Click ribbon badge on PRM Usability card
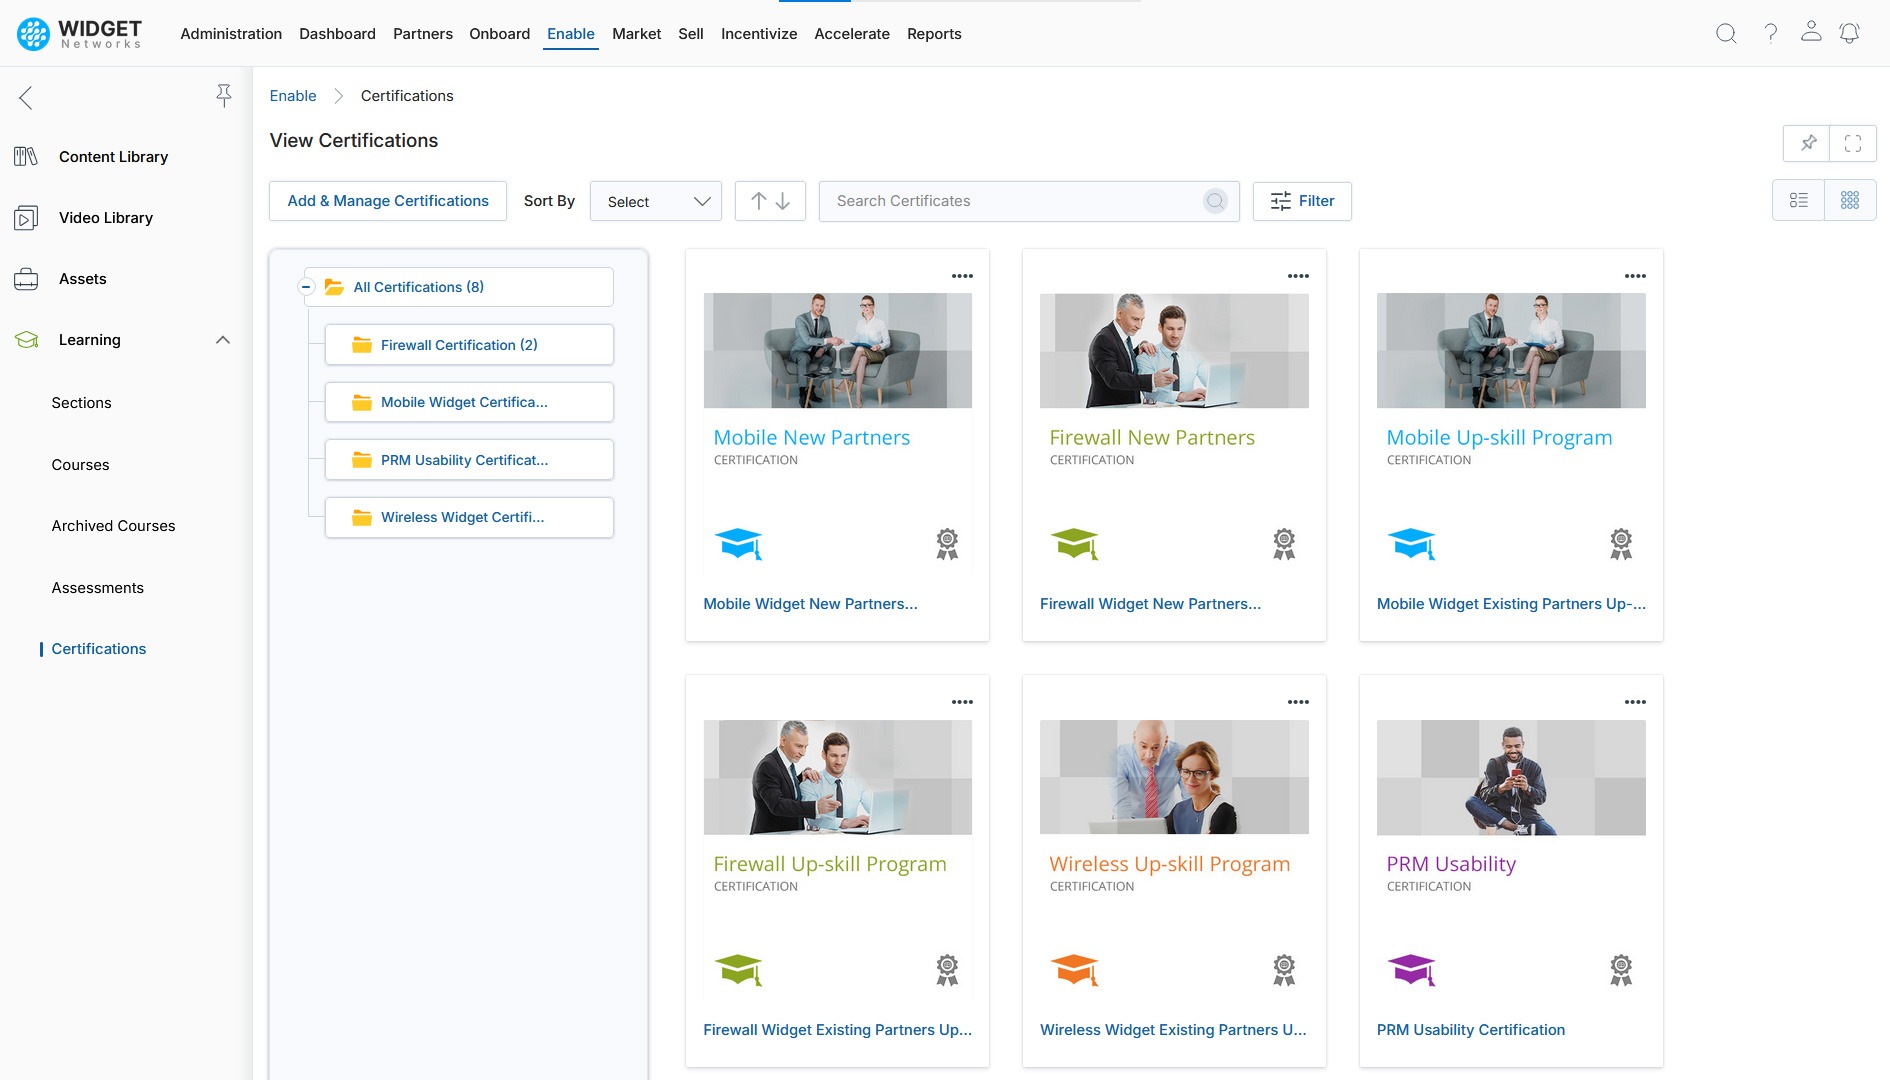Screen dimensions: 1890x1080 tap(1620, 969)
